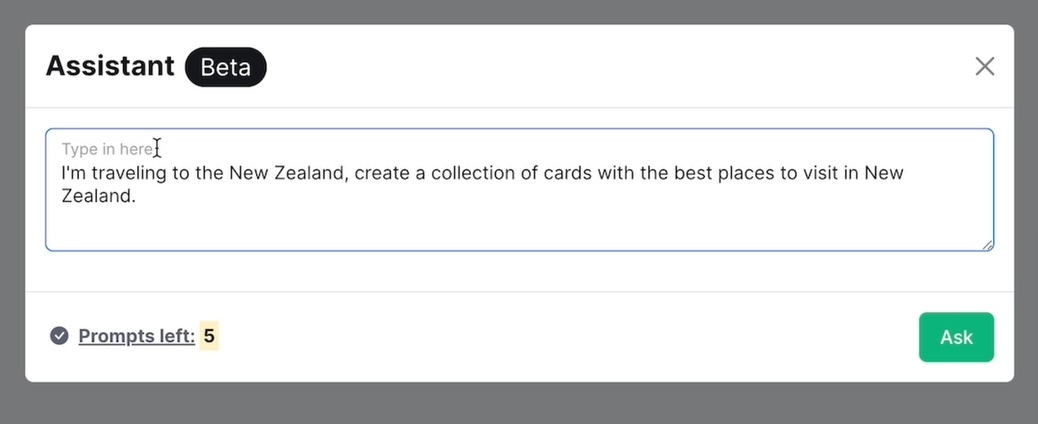Click the "Type in here" placeholder label
This screenshot has width=1038, height=424.
tap(107, 149)
